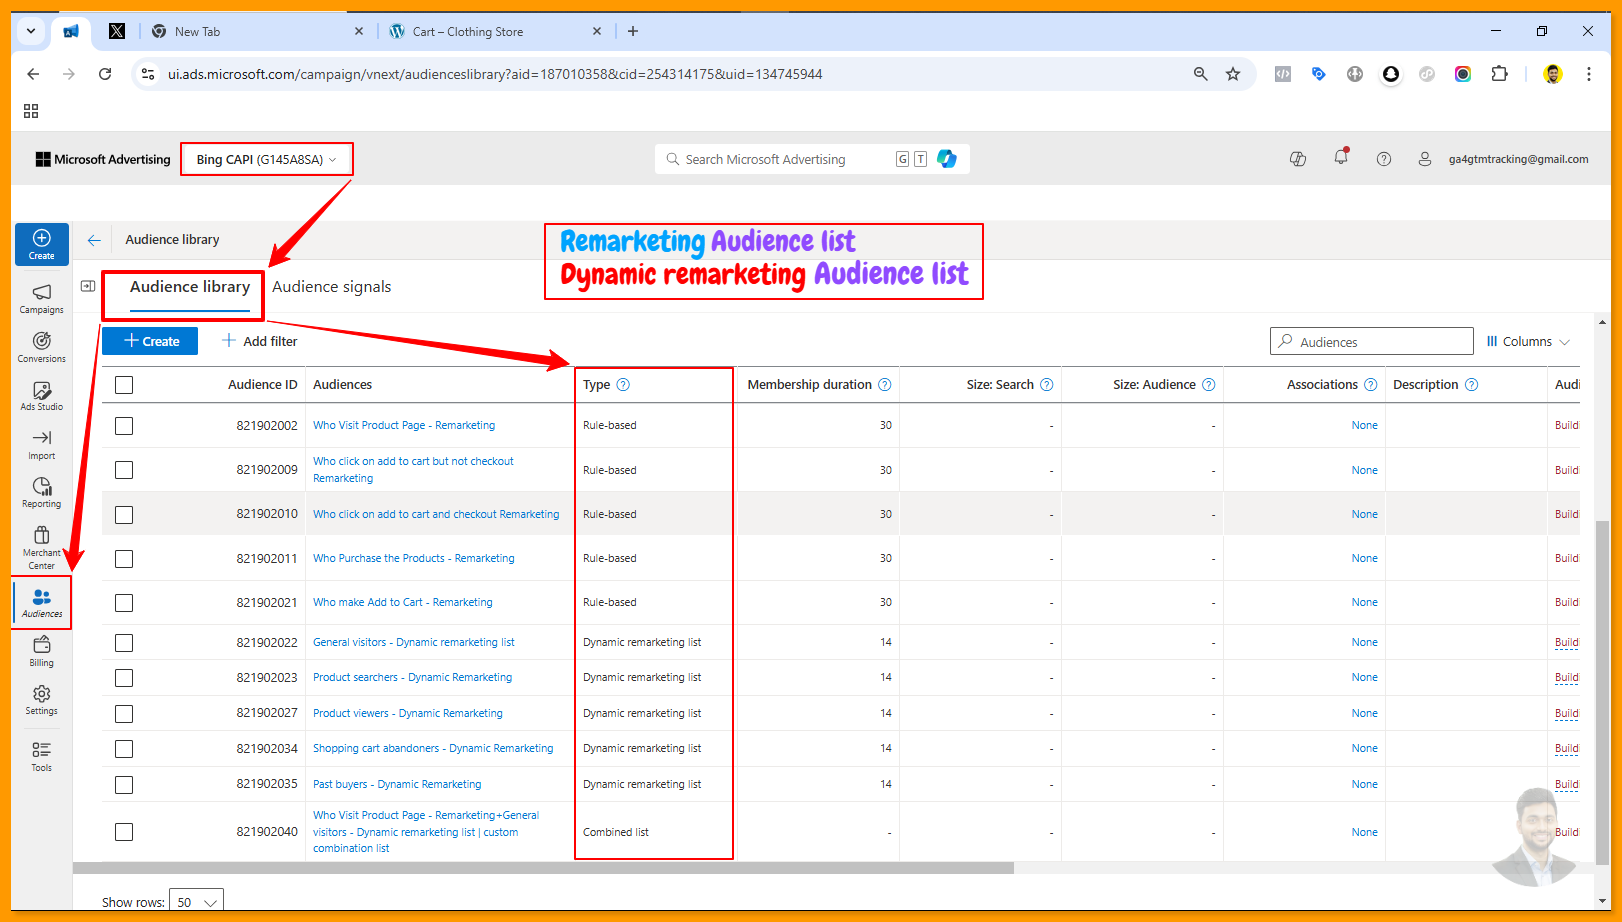Viewport: 1622px width, 922px height.
Task: Click the notifications bell icon
Action: pyautogui.click(x=1341, y=158)
